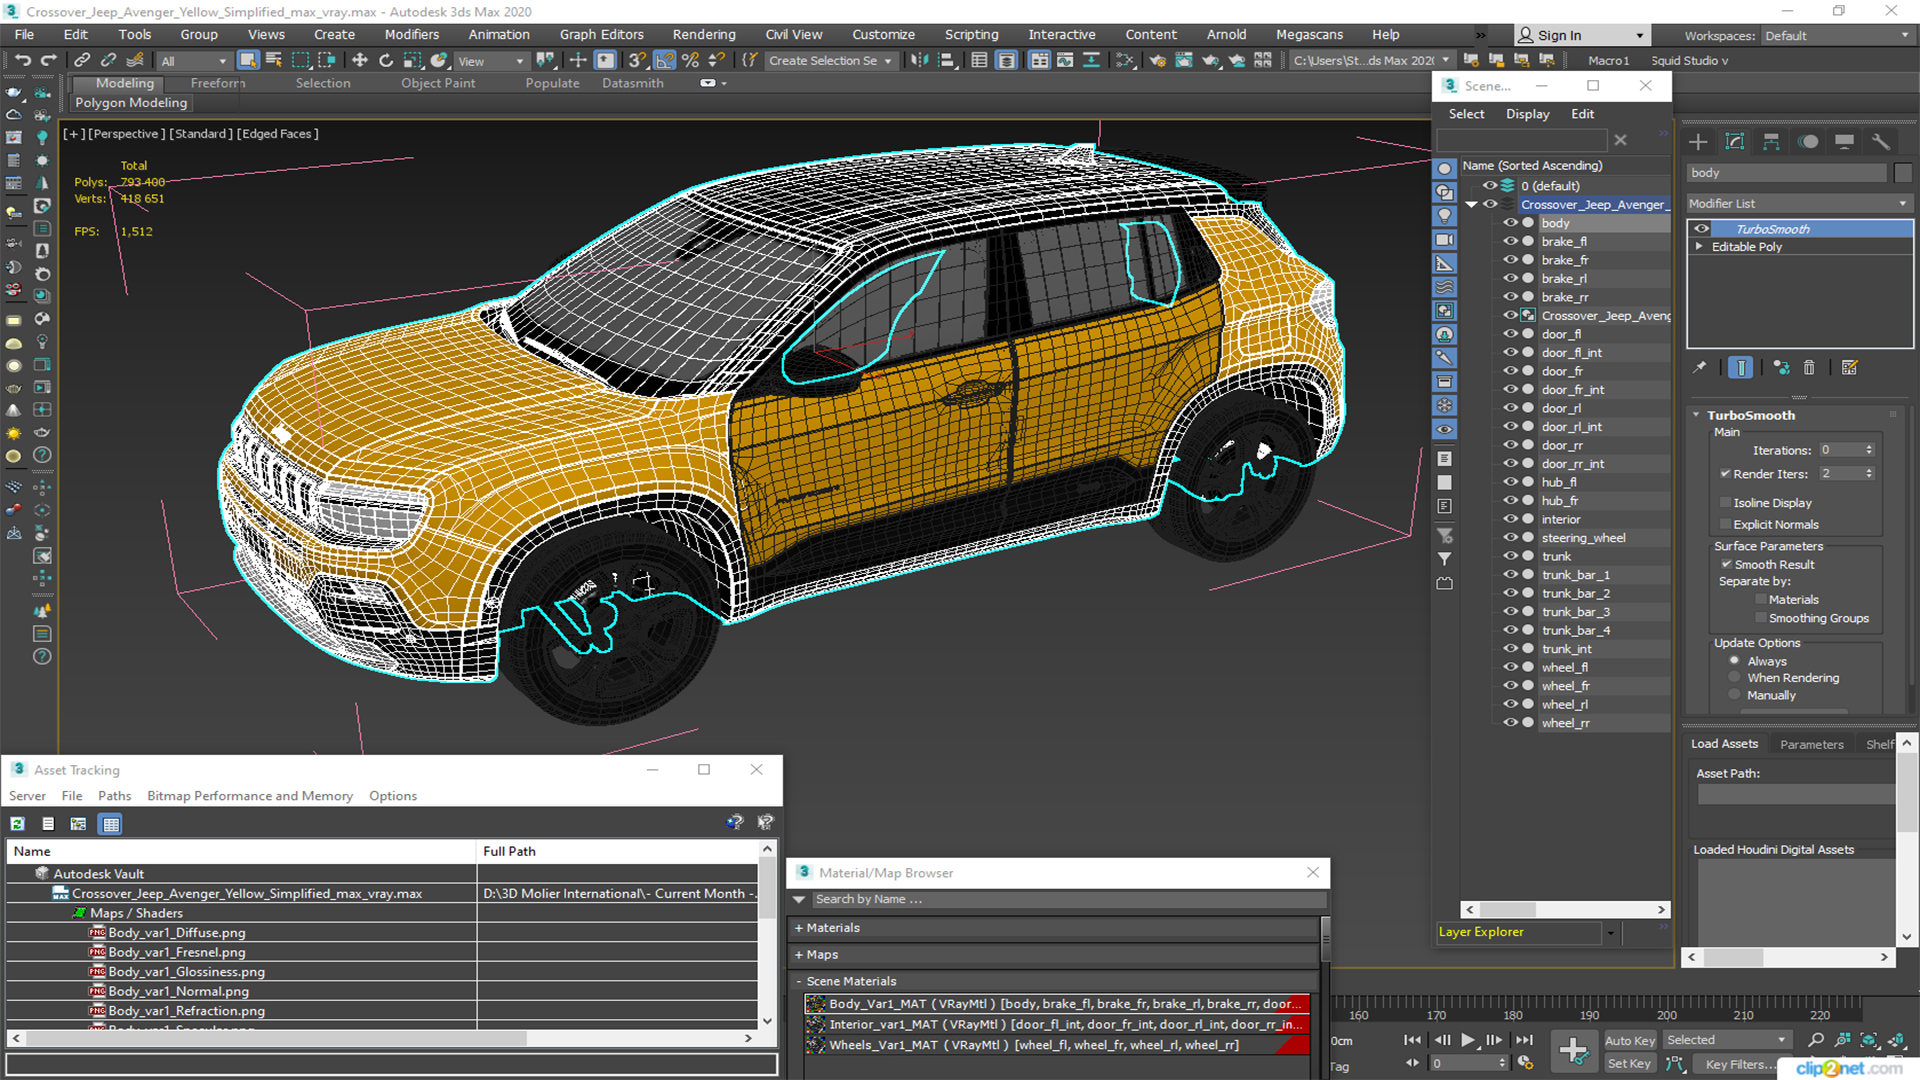This screenshot has width=1920, height=1080.
Task: Open the Utilities wrench panel tab
Action: (1881, 142)
